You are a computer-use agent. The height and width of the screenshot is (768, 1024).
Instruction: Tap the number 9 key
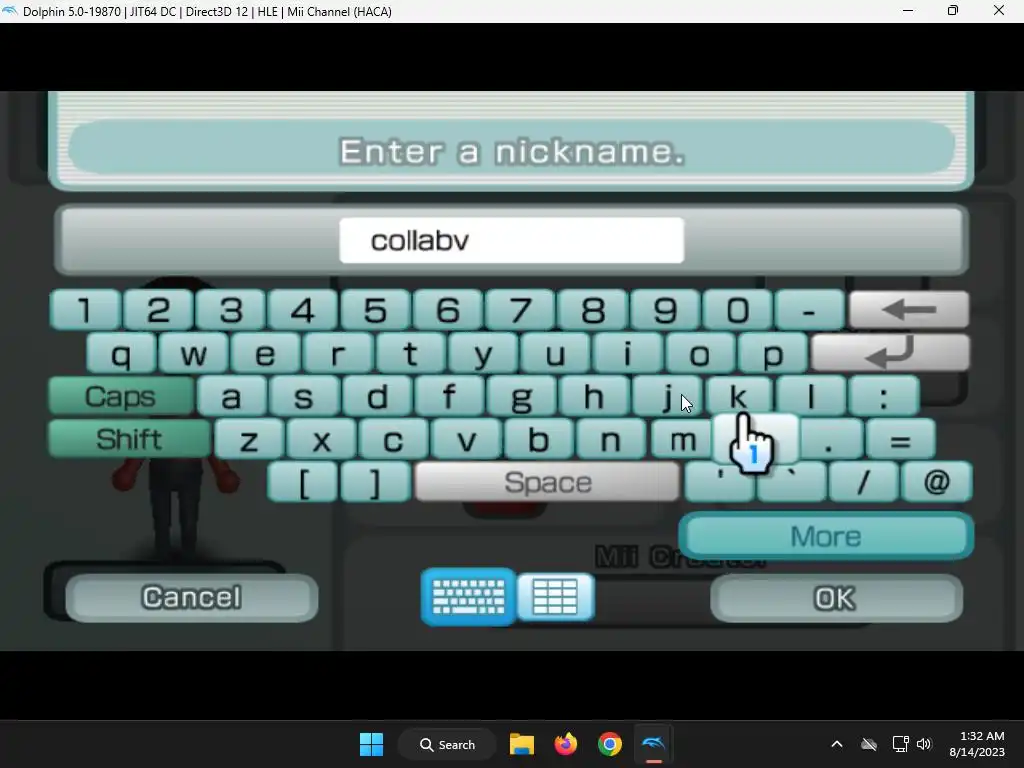(665, 310)
